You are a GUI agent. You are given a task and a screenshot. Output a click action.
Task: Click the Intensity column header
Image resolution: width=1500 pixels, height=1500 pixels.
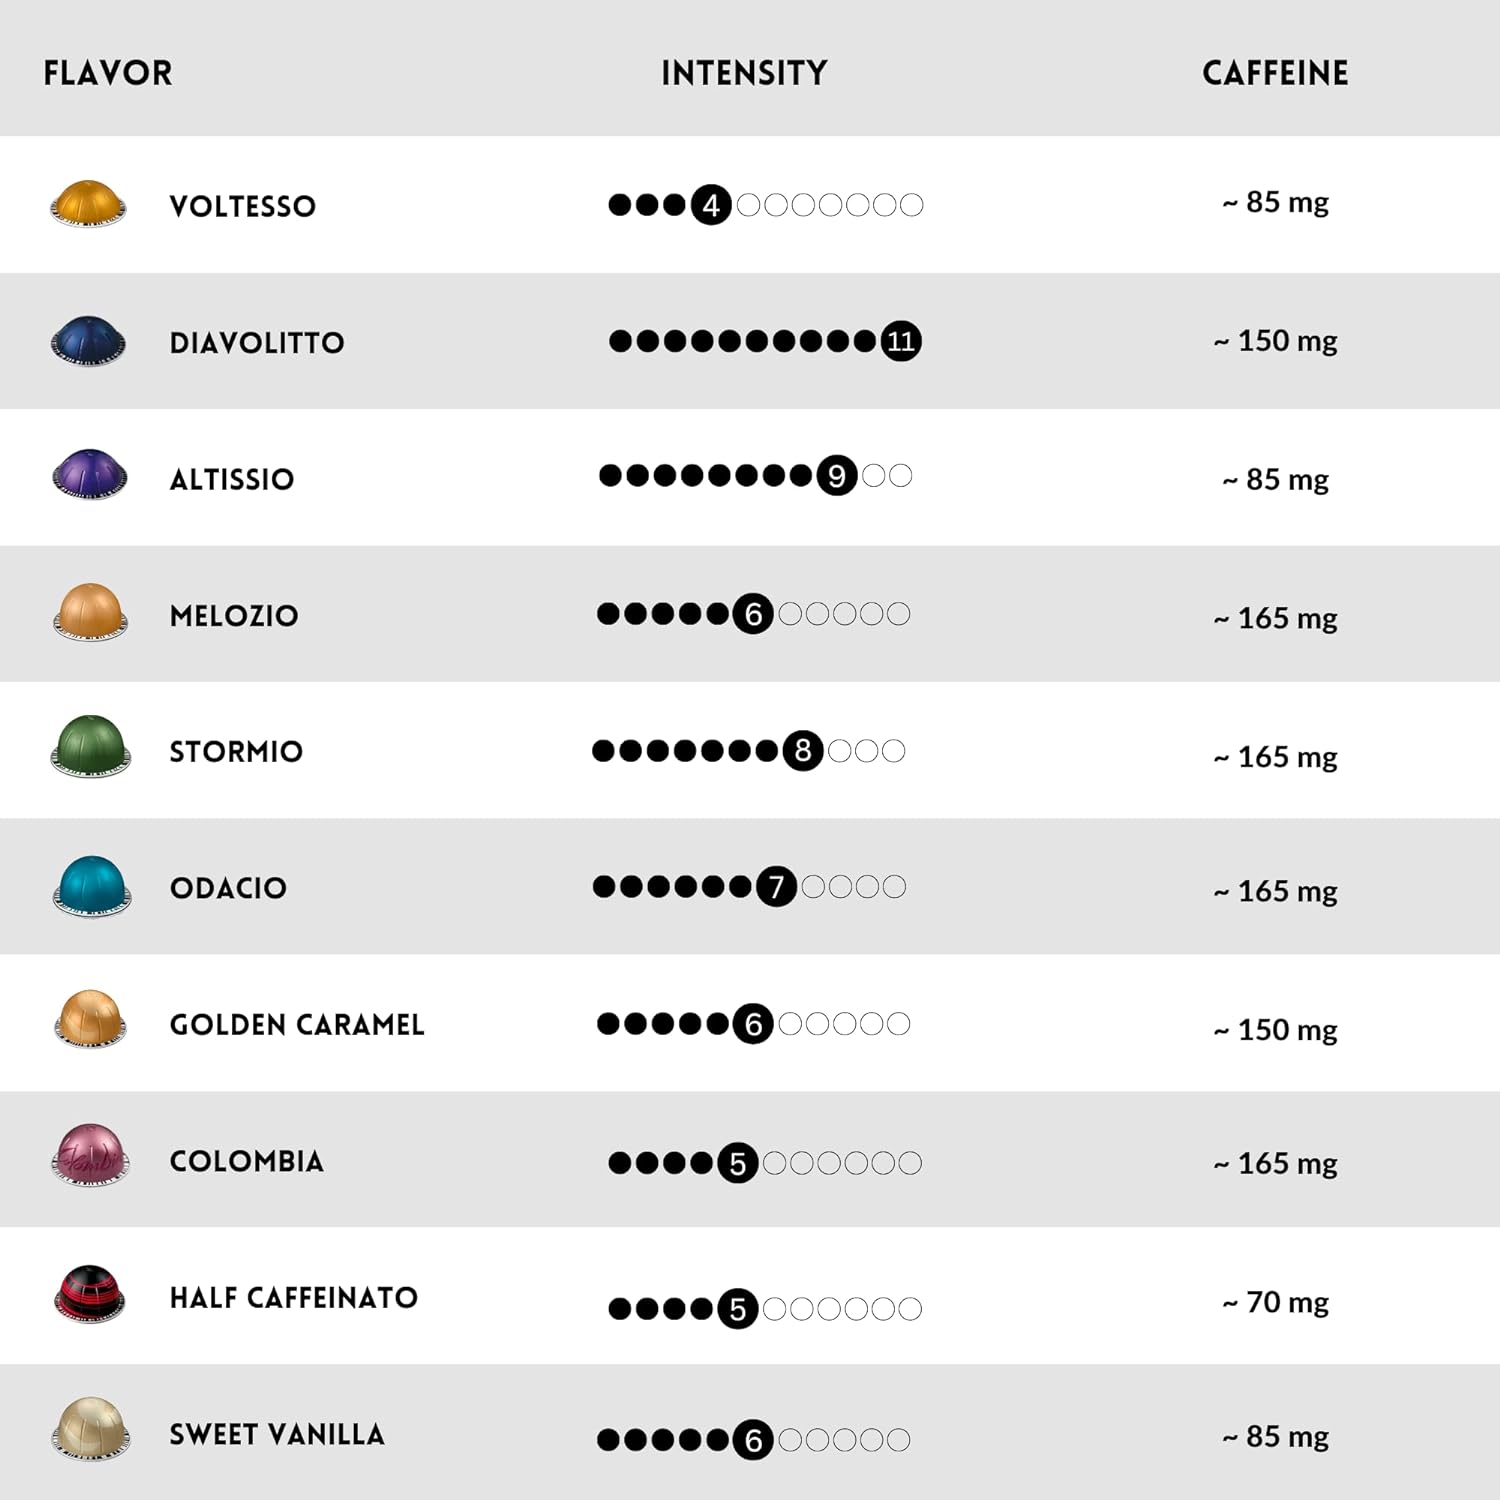pyautogui.click(x=744, y=73)
